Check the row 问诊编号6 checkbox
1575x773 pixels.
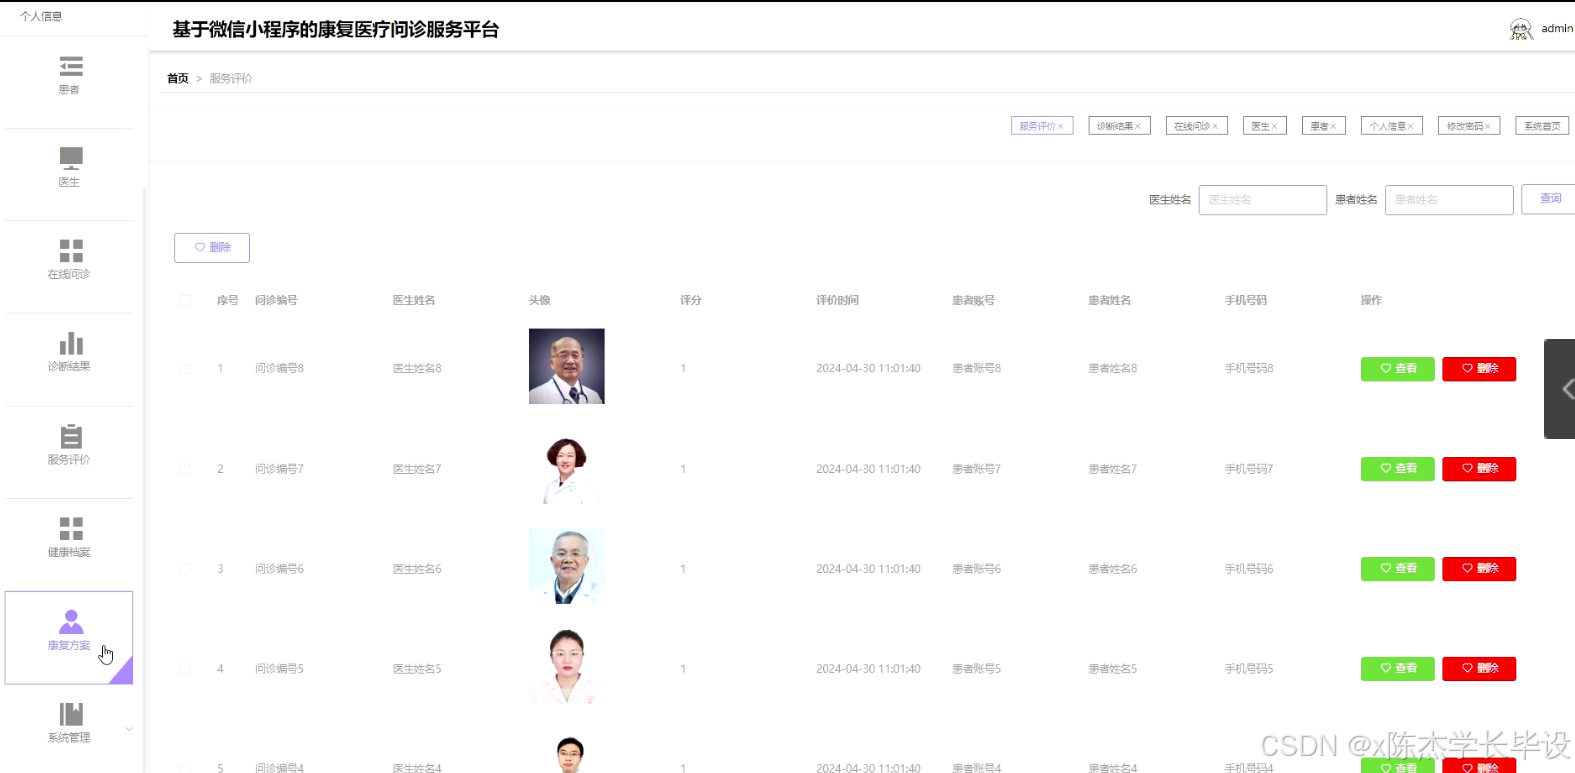(185, 569)
